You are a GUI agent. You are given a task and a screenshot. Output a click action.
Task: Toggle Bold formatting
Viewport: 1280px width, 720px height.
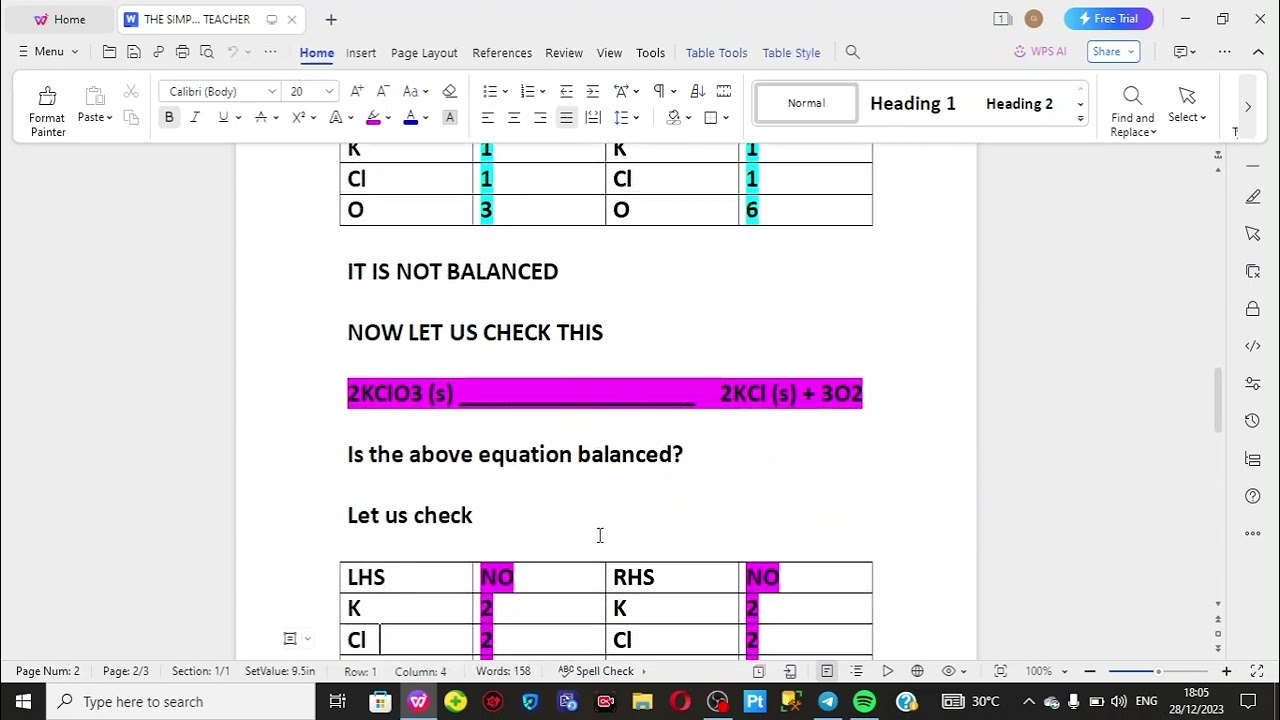pos(169,117)
